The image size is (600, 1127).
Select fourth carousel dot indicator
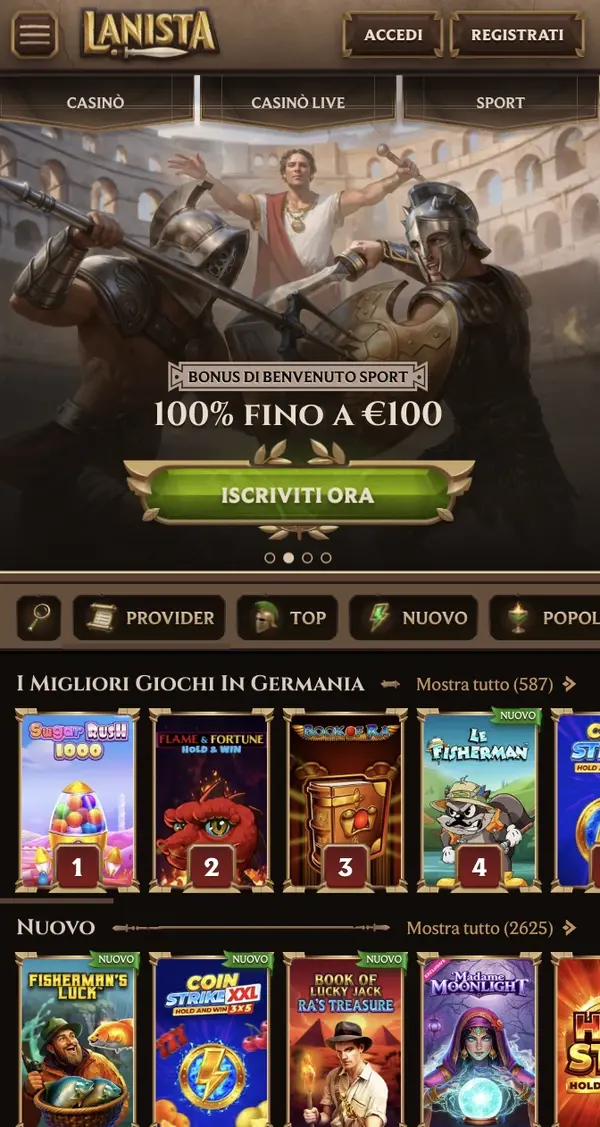tap(326, 558)
